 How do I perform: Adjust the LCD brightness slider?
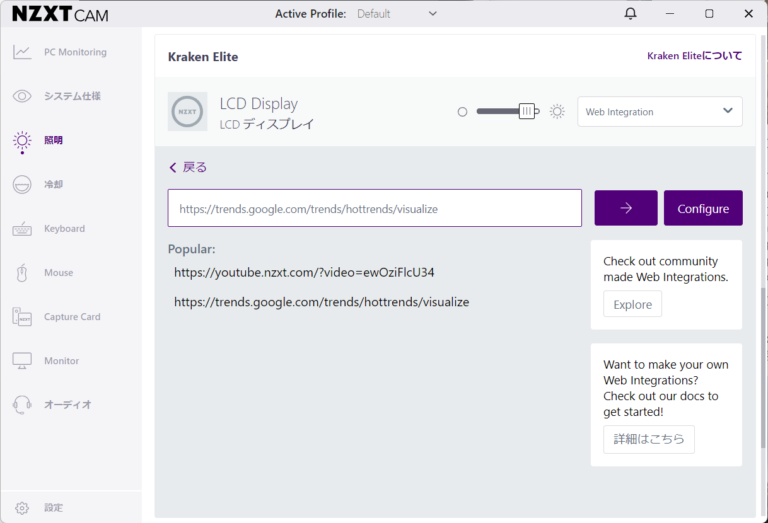click(526, 112)
